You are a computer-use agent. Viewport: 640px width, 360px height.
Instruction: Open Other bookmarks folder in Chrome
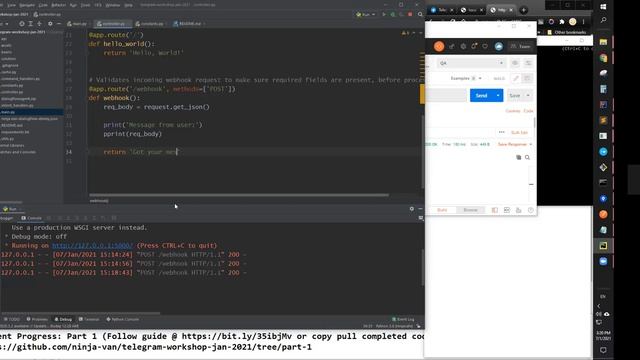(x=567, y=32)
